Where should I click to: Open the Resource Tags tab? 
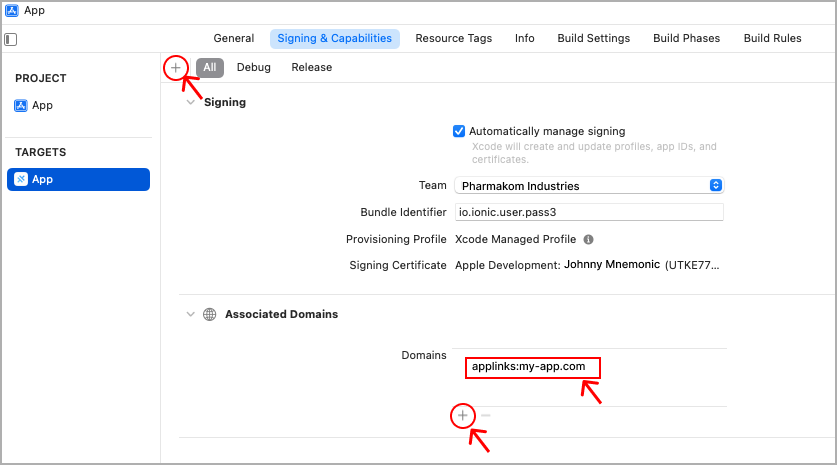(x=454, y=39)
